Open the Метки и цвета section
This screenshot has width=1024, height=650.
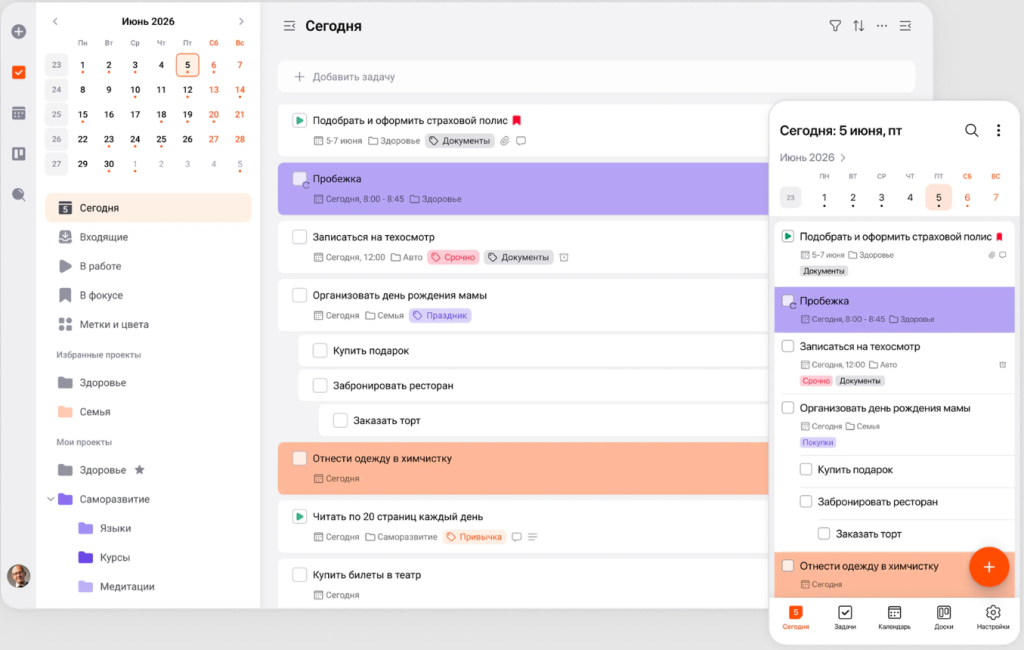tap(148, 324)
